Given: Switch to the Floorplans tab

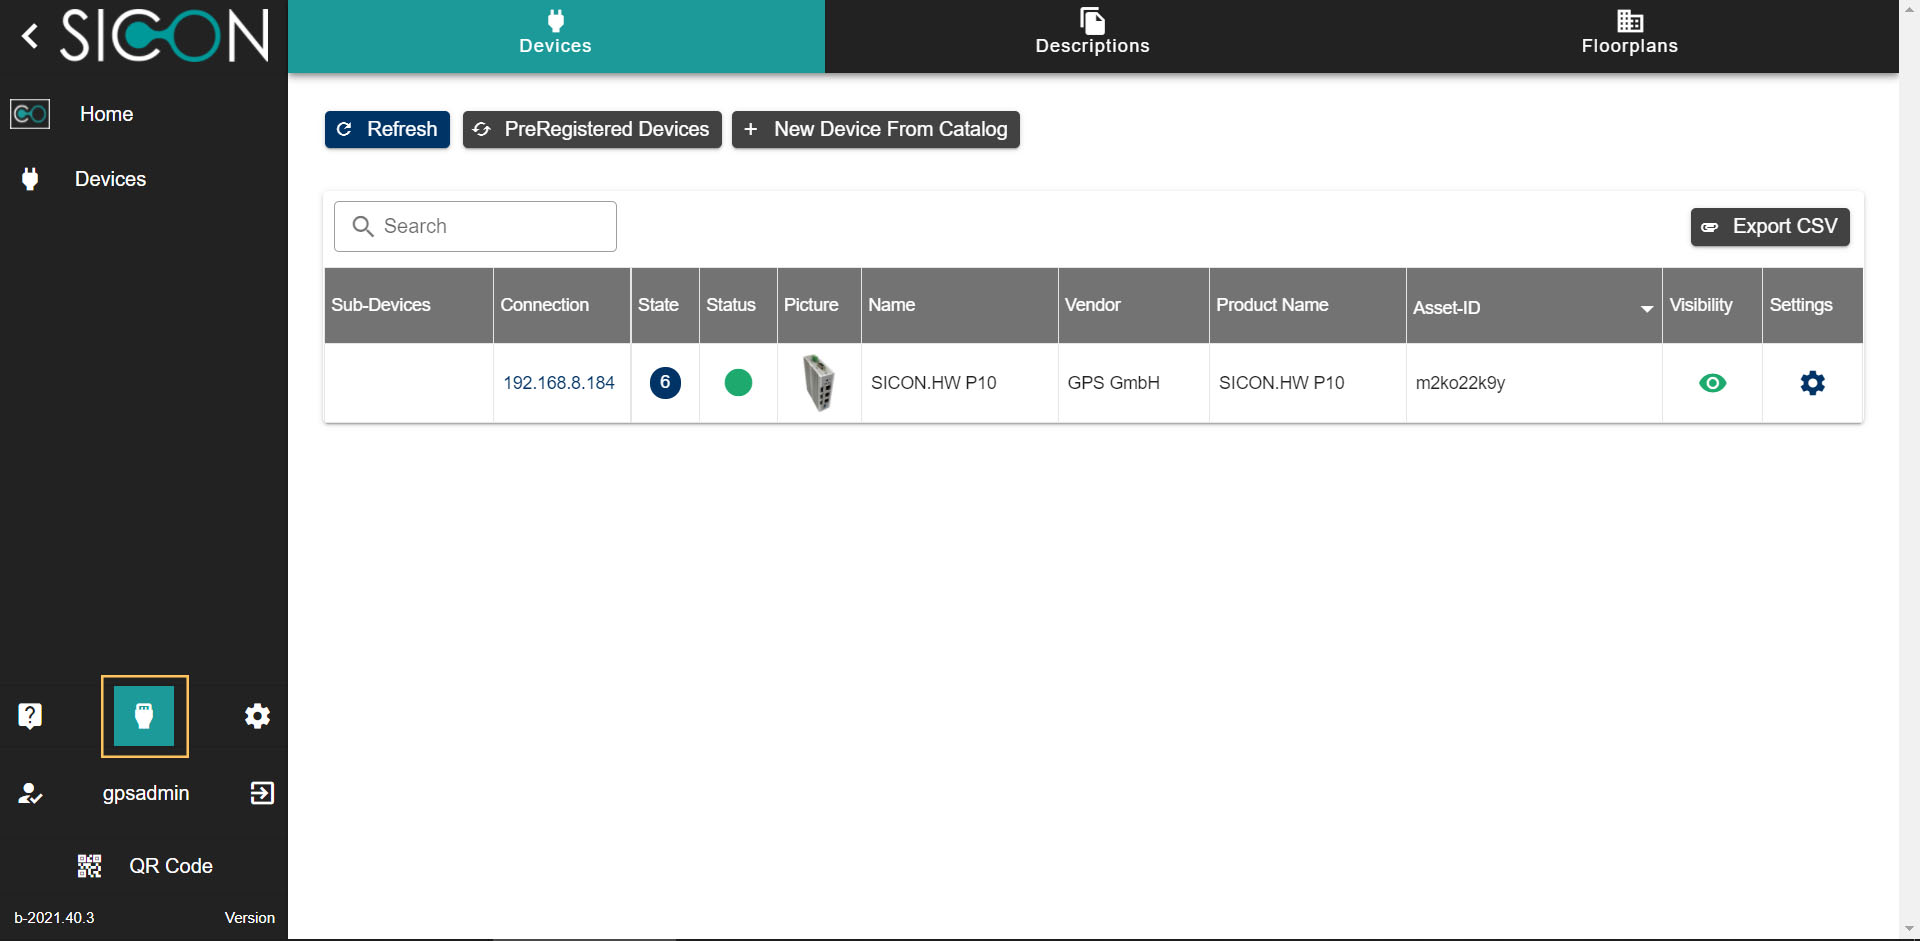Looking at the screenshot, I should click(x=1629, y=36).
